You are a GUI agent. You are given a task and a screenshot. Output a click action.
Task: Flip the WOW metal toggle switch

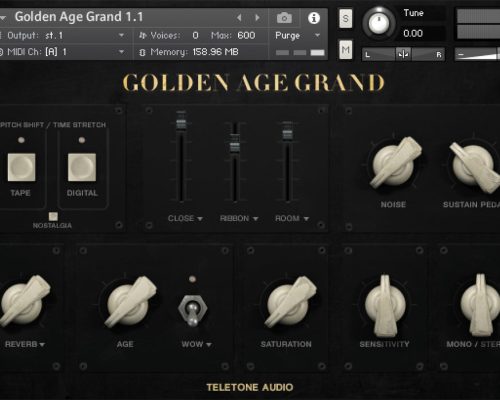pos(192,311)
